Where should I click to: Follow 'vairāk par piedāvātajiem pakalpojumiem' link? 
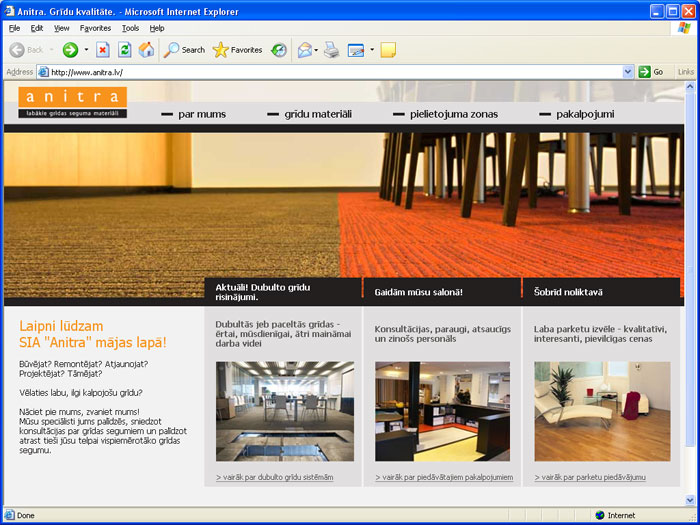tap(444, 477)
